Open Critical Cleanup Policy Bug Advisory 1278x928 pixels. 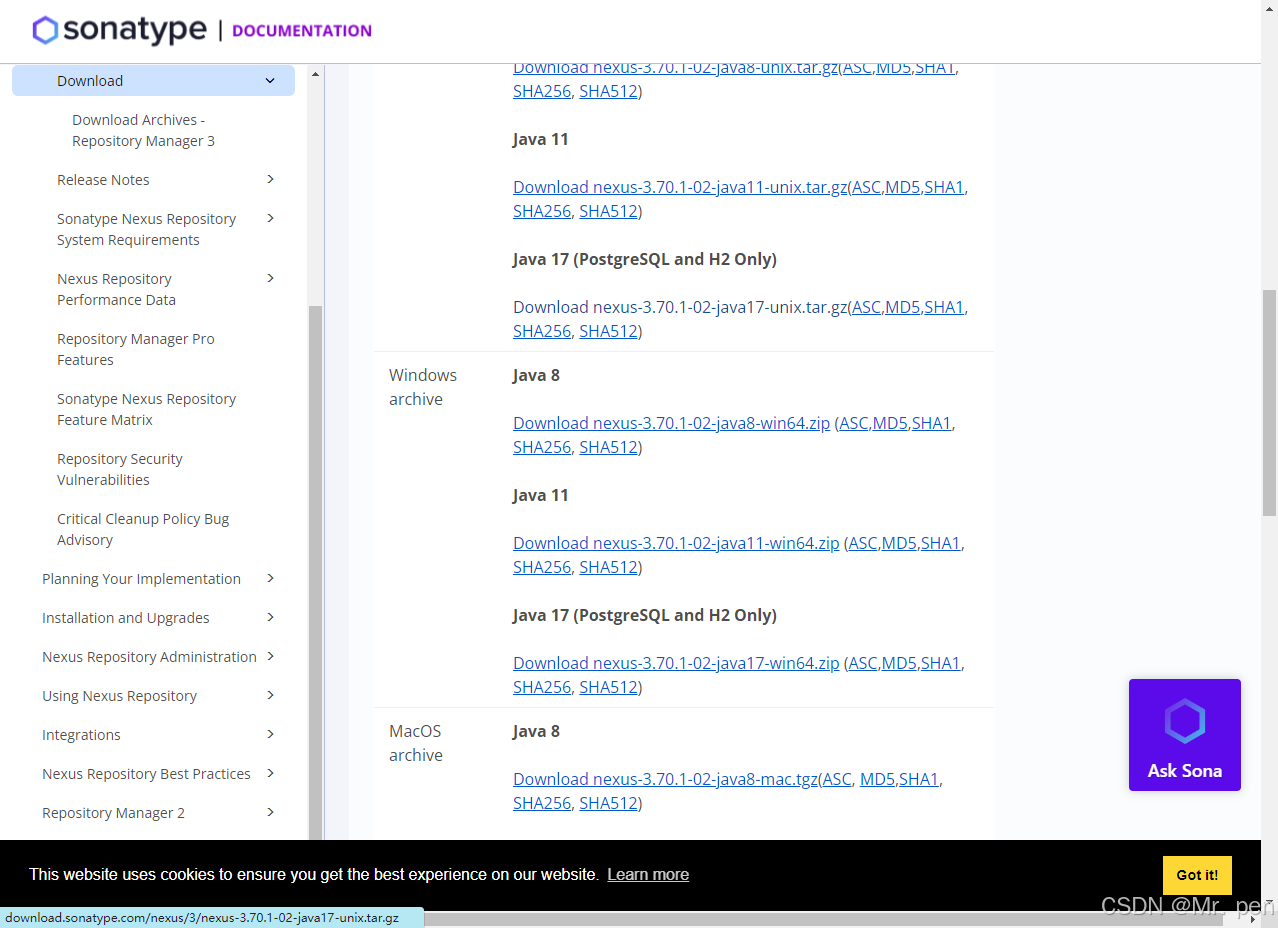143,529
